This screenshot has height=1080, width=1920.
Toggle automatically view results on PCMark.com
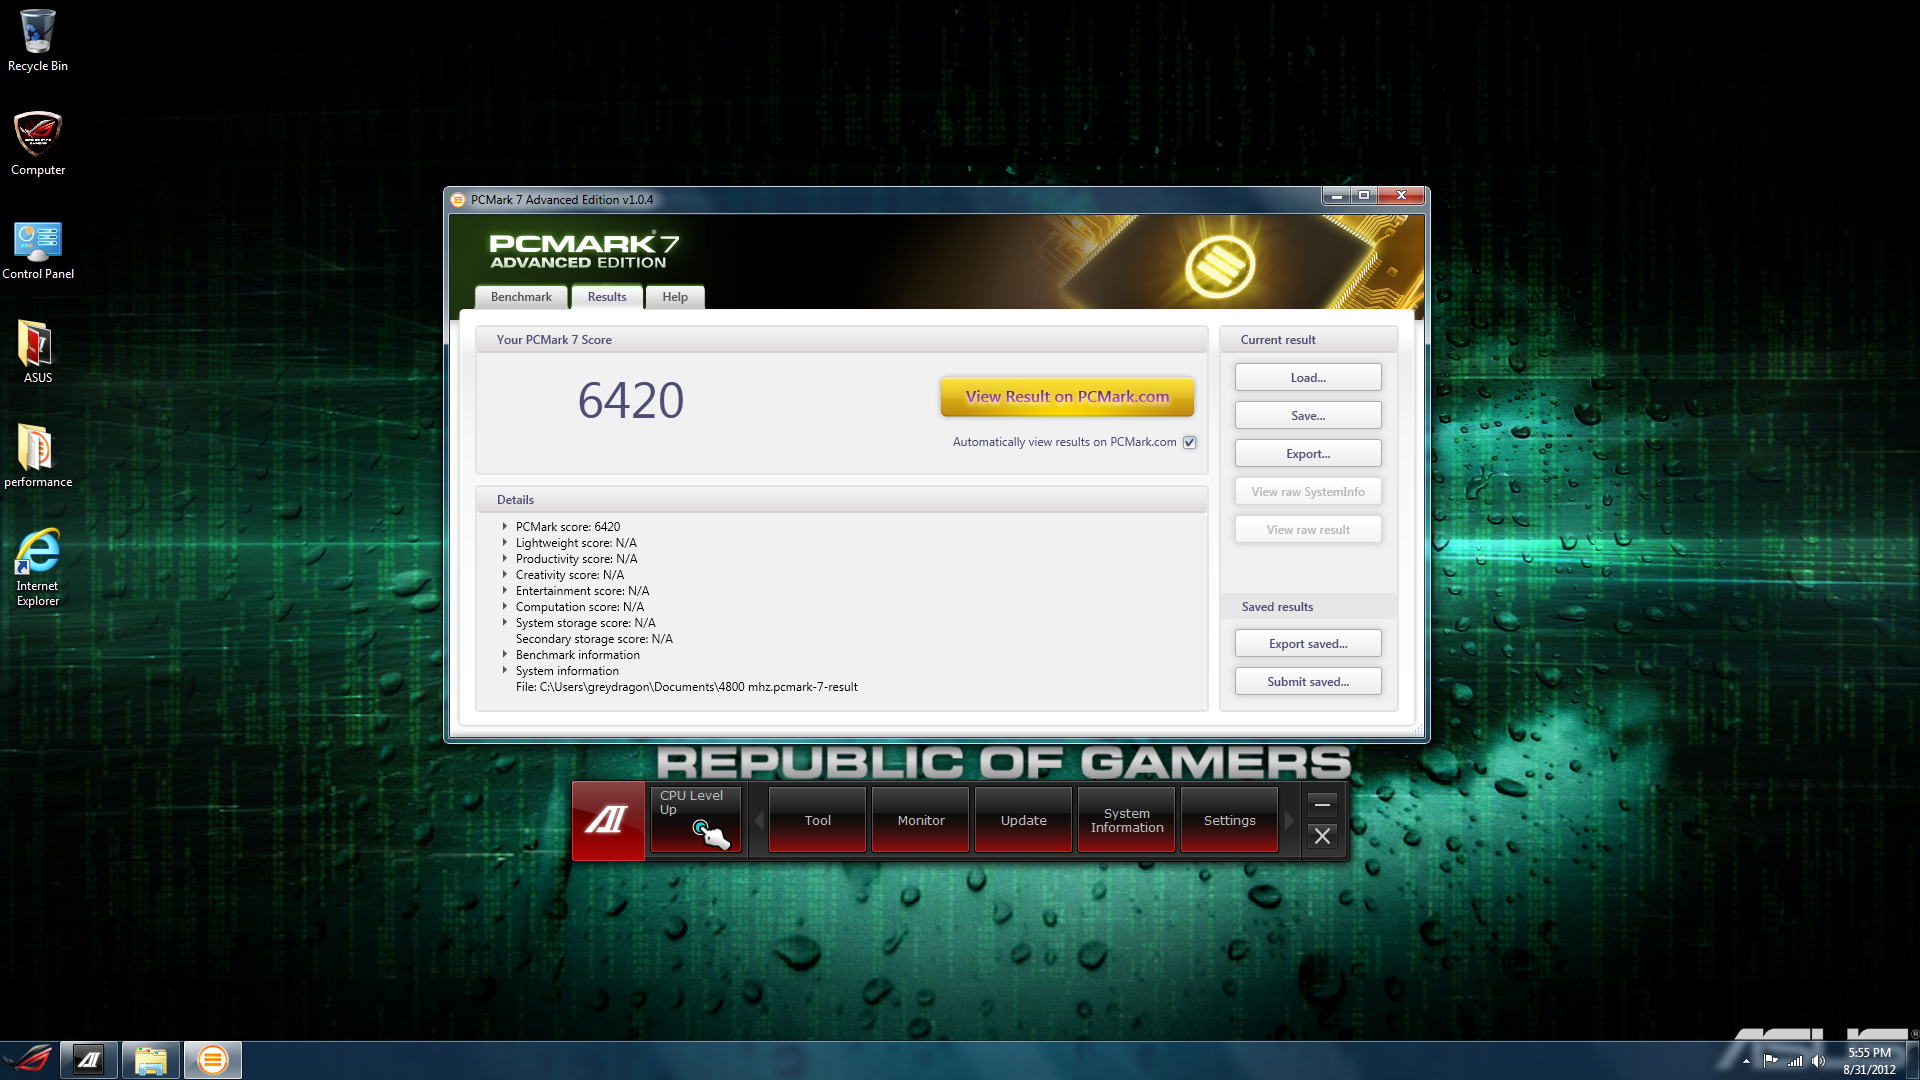tap(1189, 442)
